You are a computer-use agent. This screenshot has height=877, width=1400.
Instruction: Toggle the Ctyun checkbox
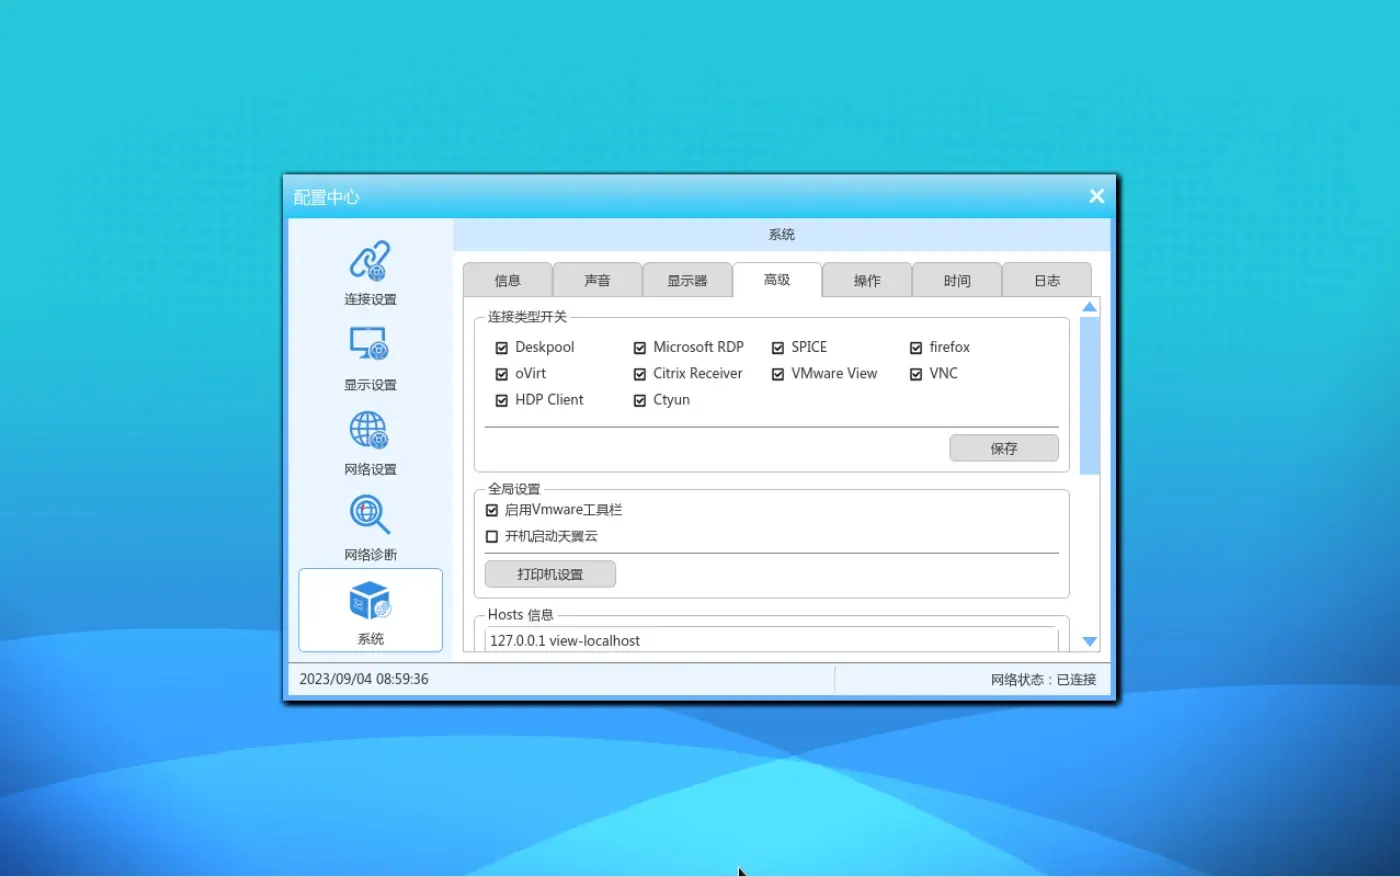pyautogui.click(x=640, y=400)
